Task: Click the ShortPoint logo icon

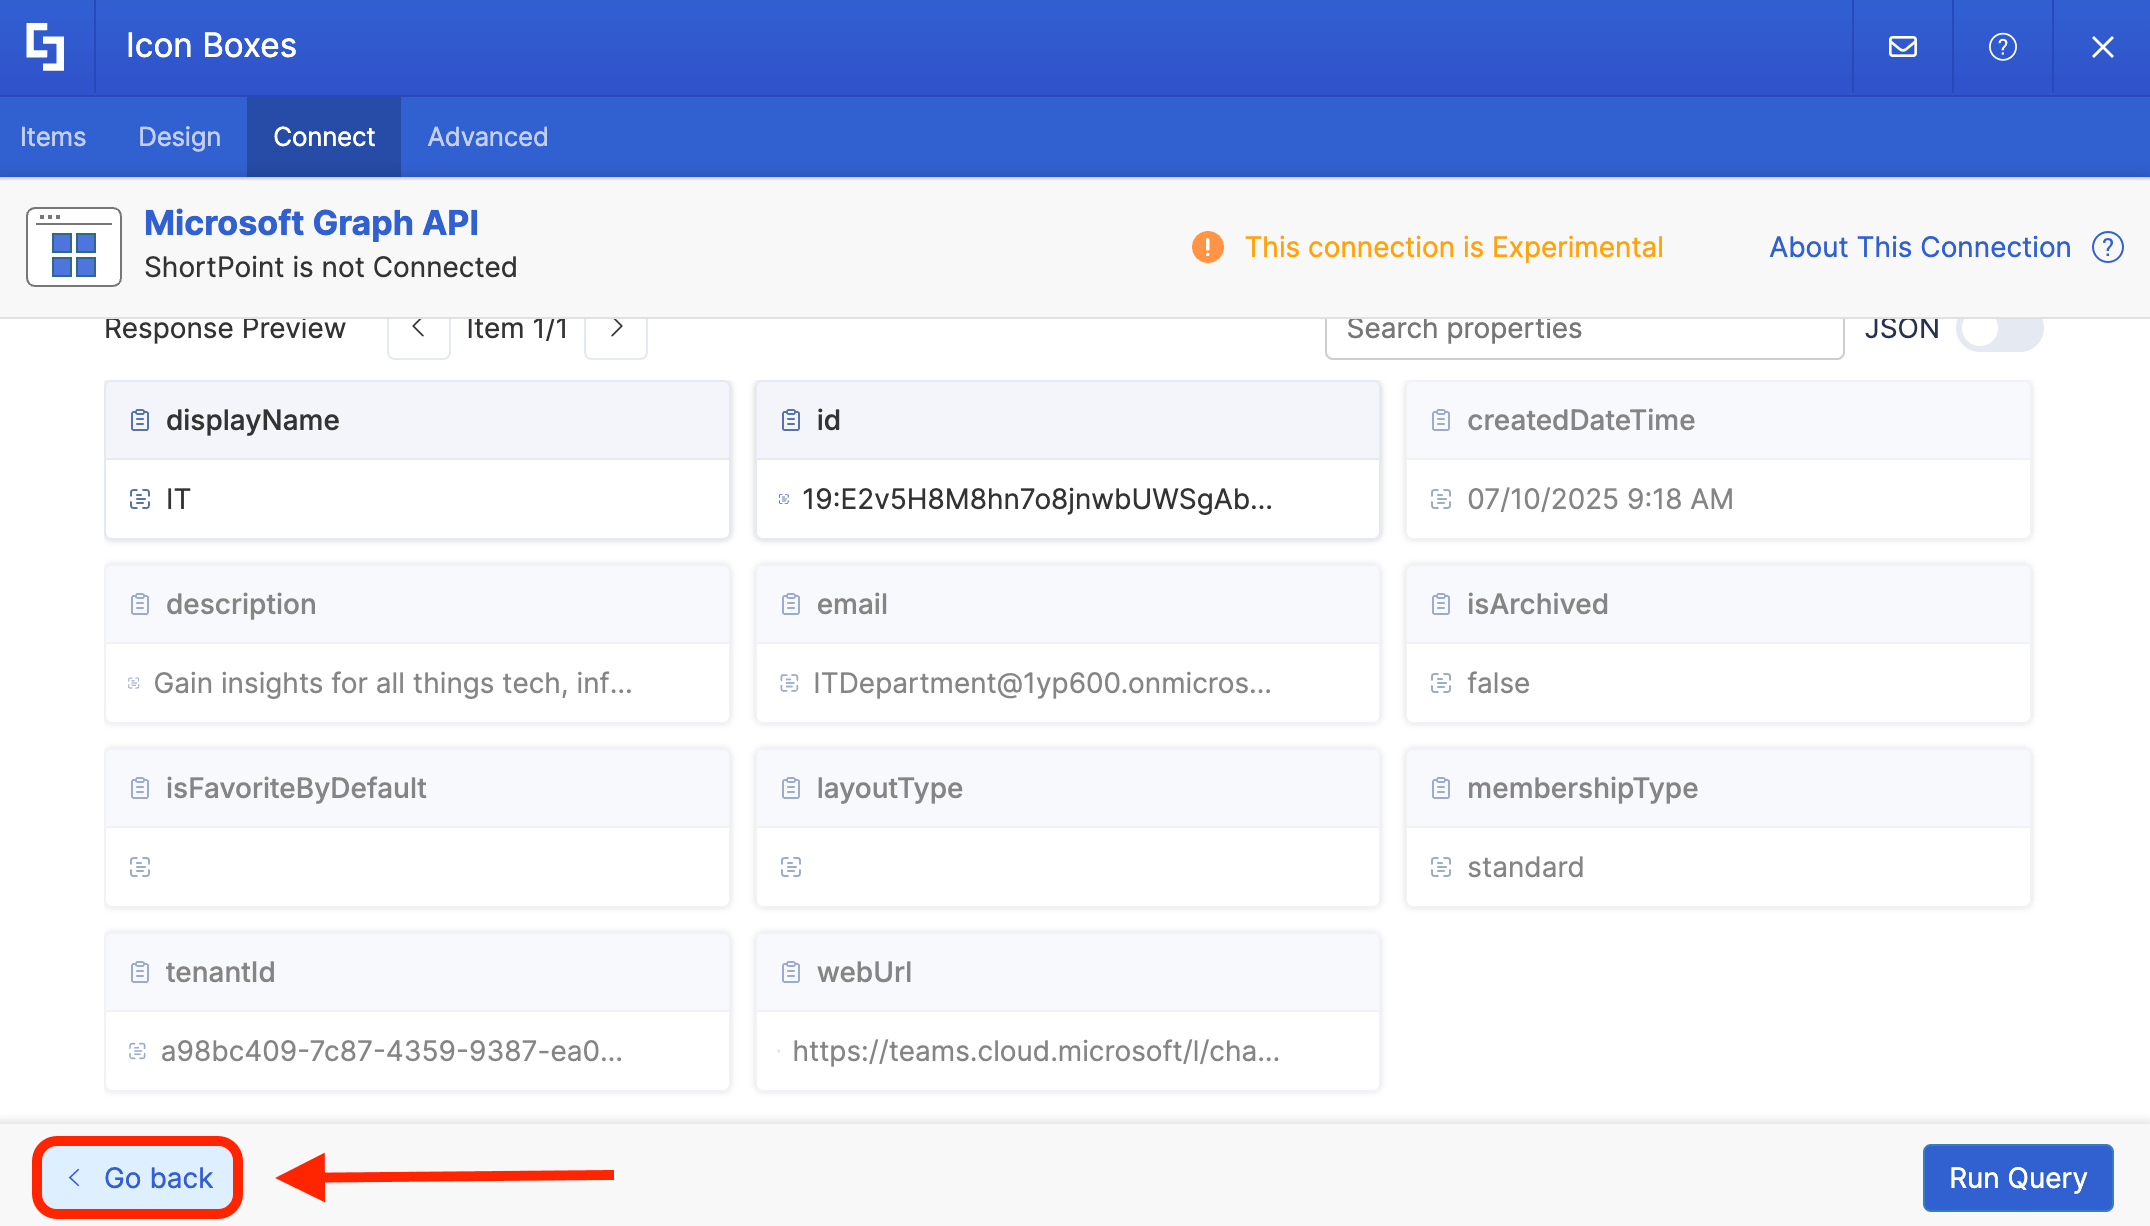Action: coord(46,46)
